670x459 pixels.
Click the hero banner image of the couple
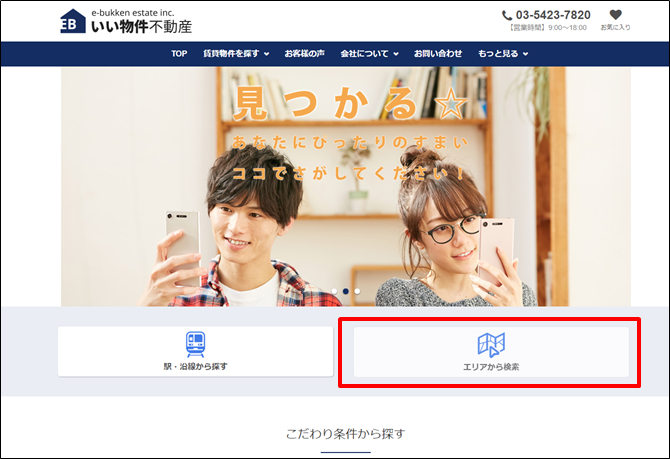click(345, 190)
